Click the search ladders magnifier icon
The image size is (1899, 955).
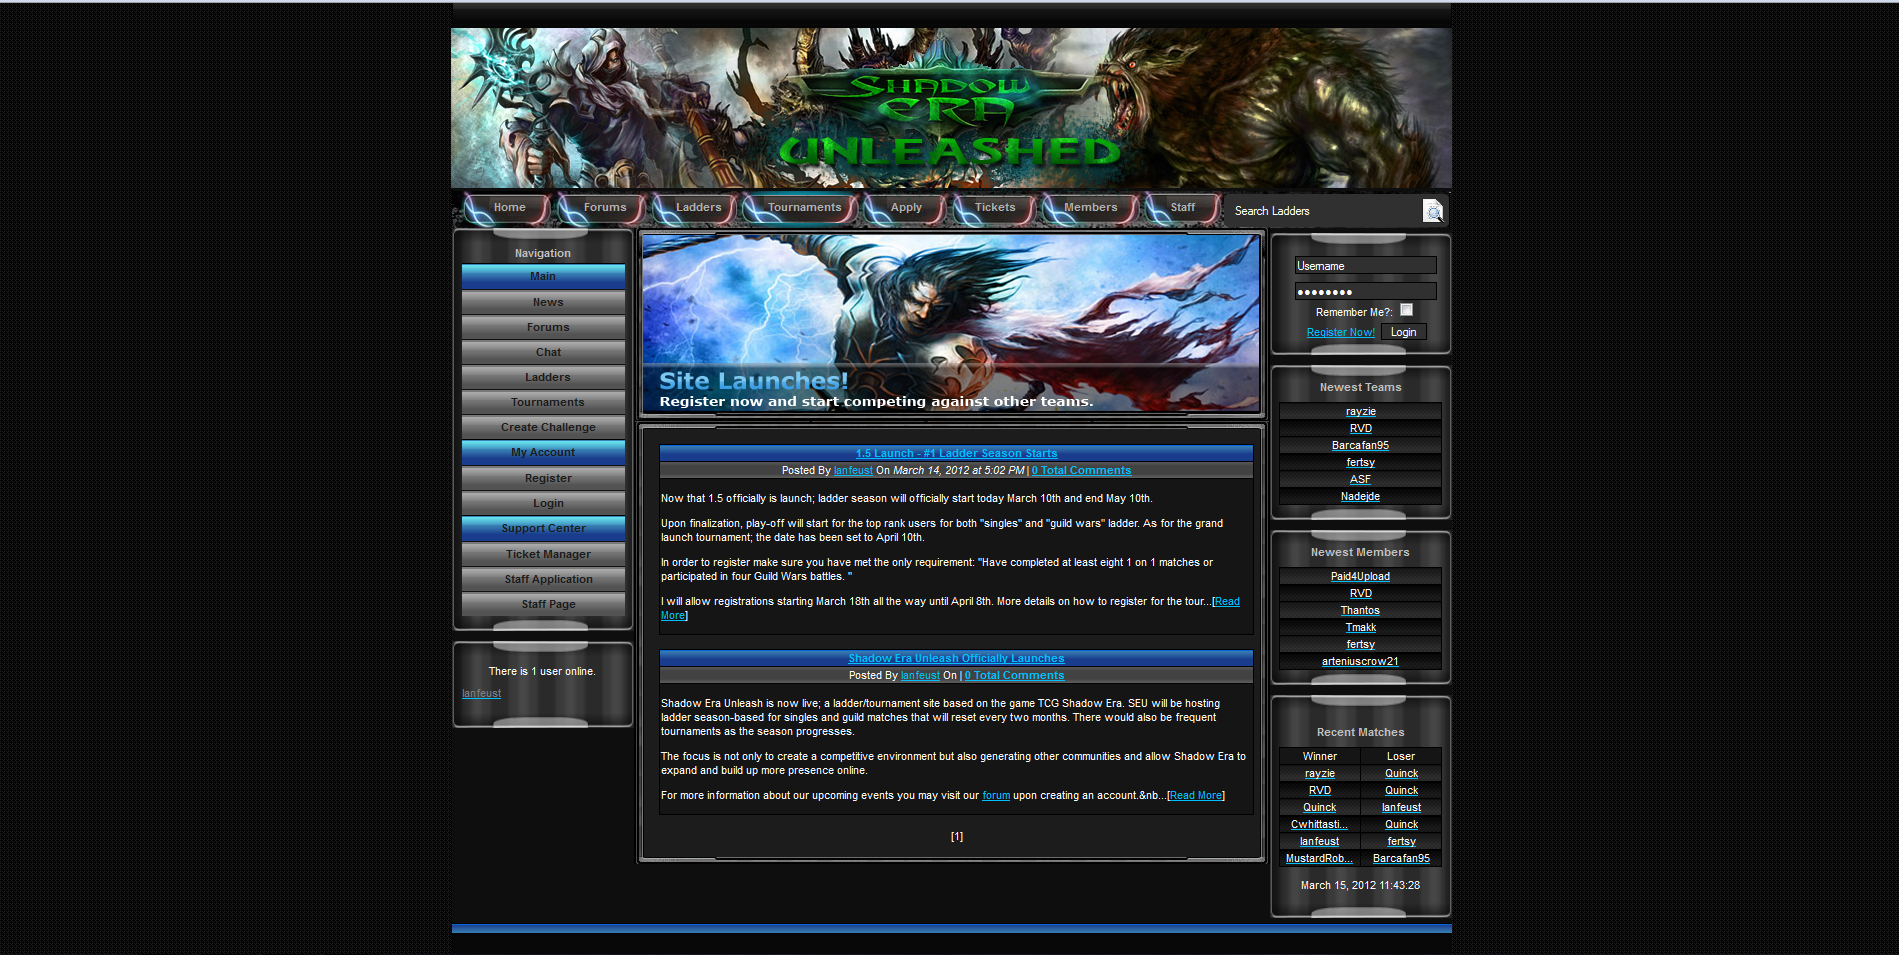coord(1433,211)
